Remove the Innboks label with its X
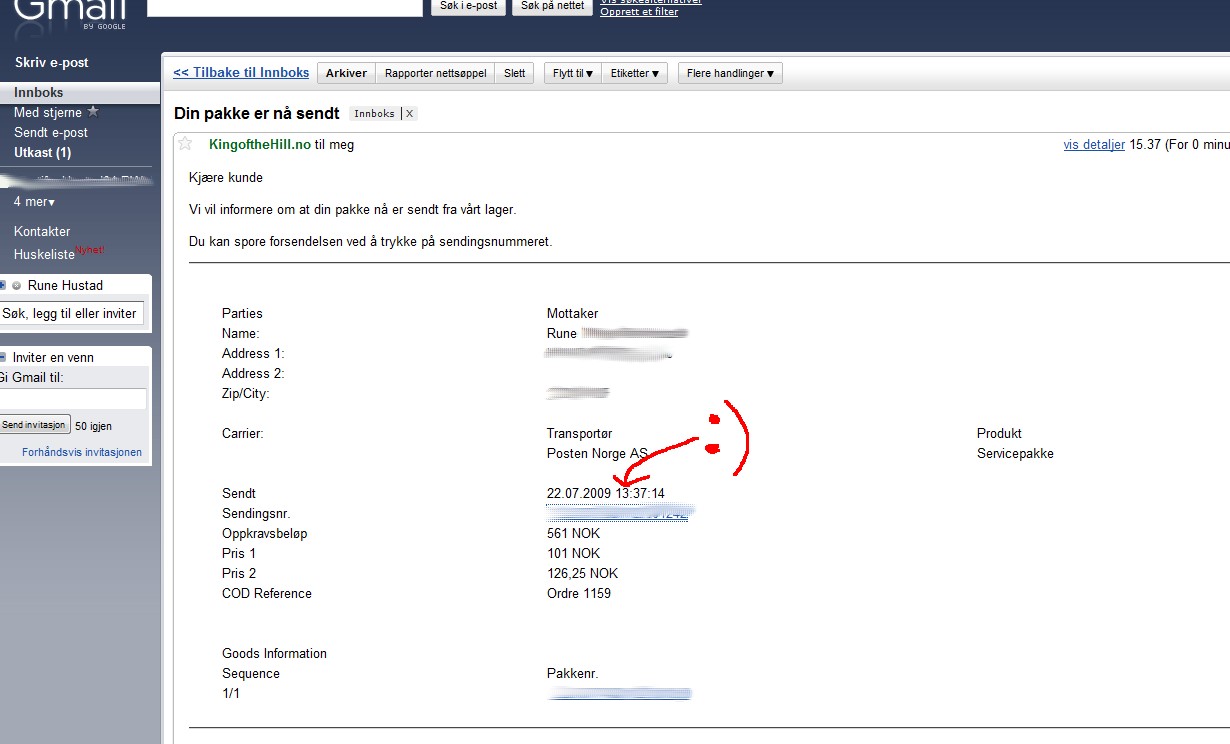 coord(409,114)
